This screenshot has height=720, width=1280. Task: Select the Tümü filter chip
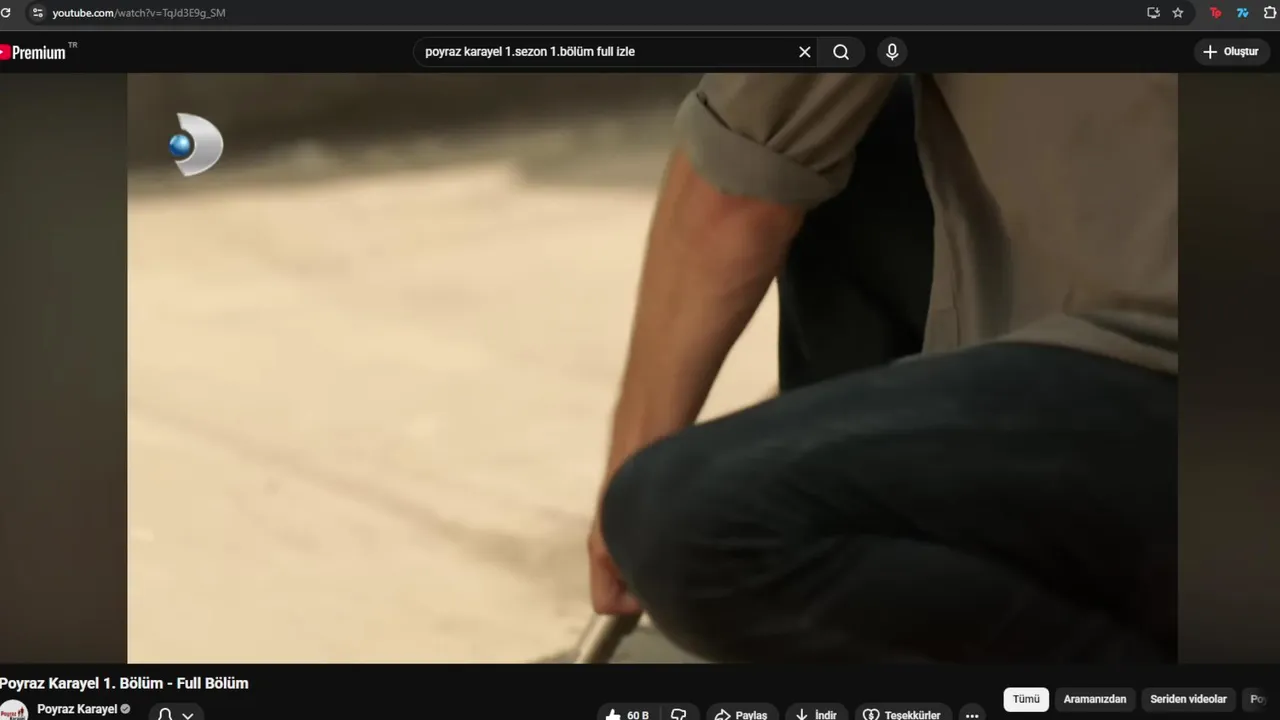coord(1026,699)
